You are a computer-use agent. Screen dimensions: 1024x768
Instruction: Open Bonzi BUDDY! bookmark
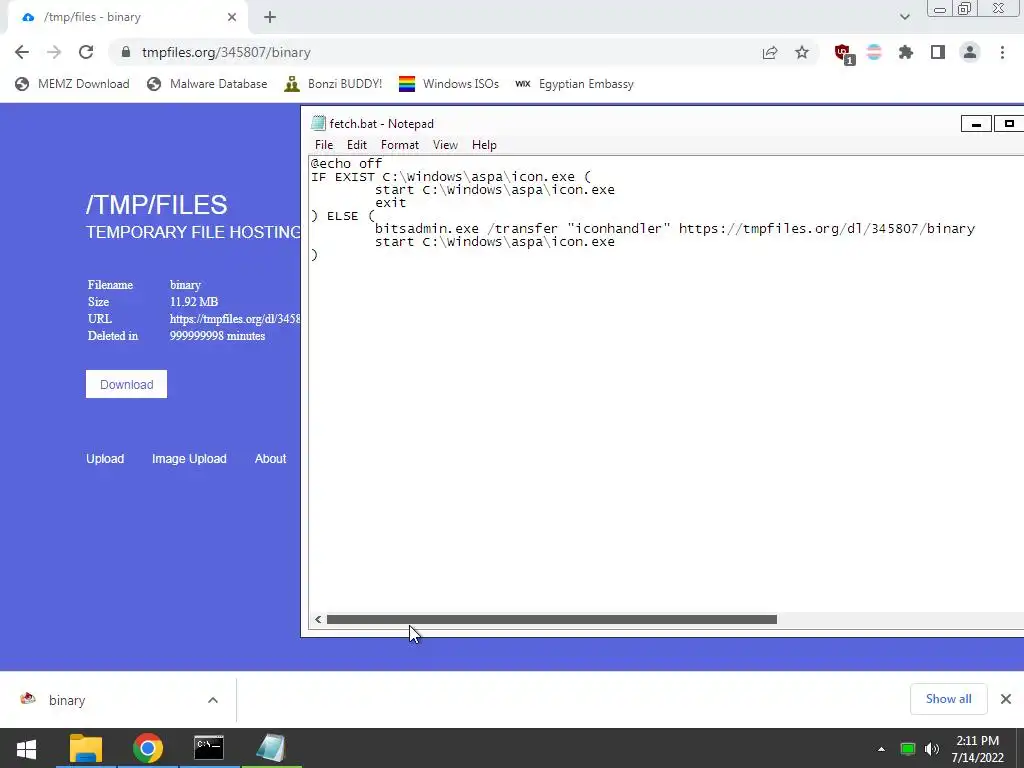[x=333, y=84]
